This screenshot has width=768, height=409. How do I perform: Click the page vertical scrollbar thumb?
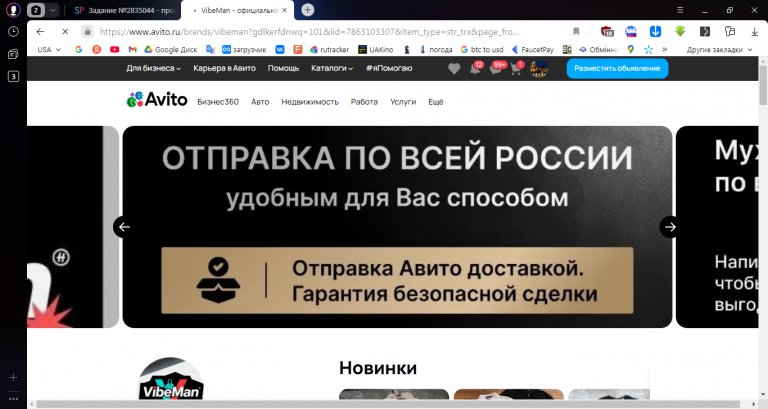(x=763, y=84)
